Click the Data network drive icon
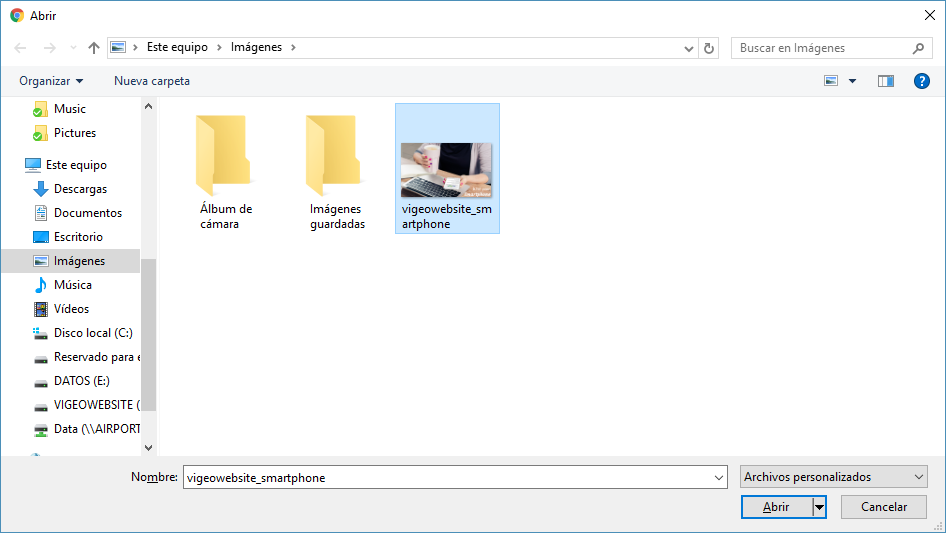This screenshot has height=533, width=946. pyautogui.click(x=40, y=430)
